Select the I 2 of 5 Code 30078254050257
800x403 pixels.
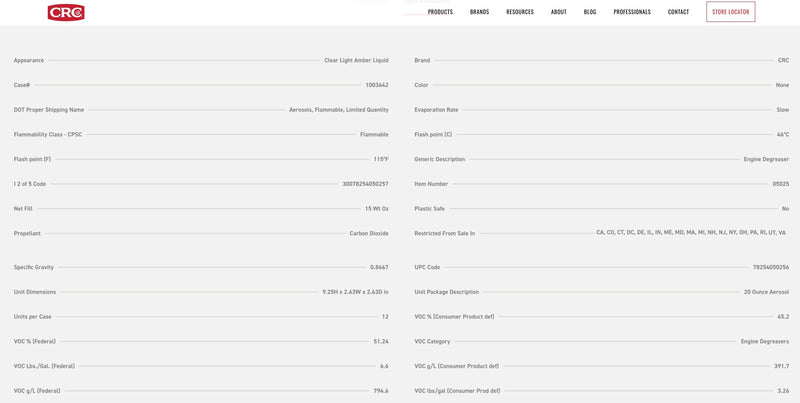click(365, 184)
